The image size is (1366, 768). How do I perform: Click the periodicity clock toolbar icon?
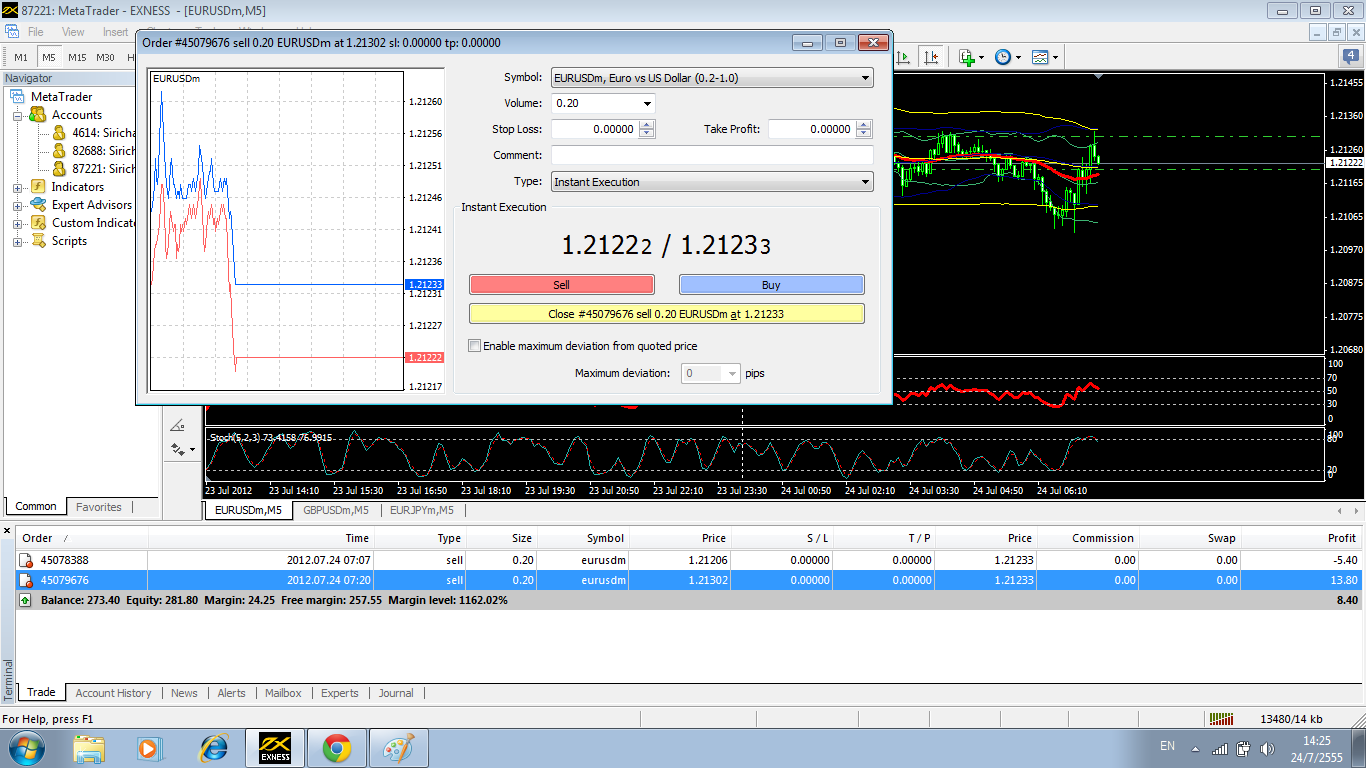1003,57
